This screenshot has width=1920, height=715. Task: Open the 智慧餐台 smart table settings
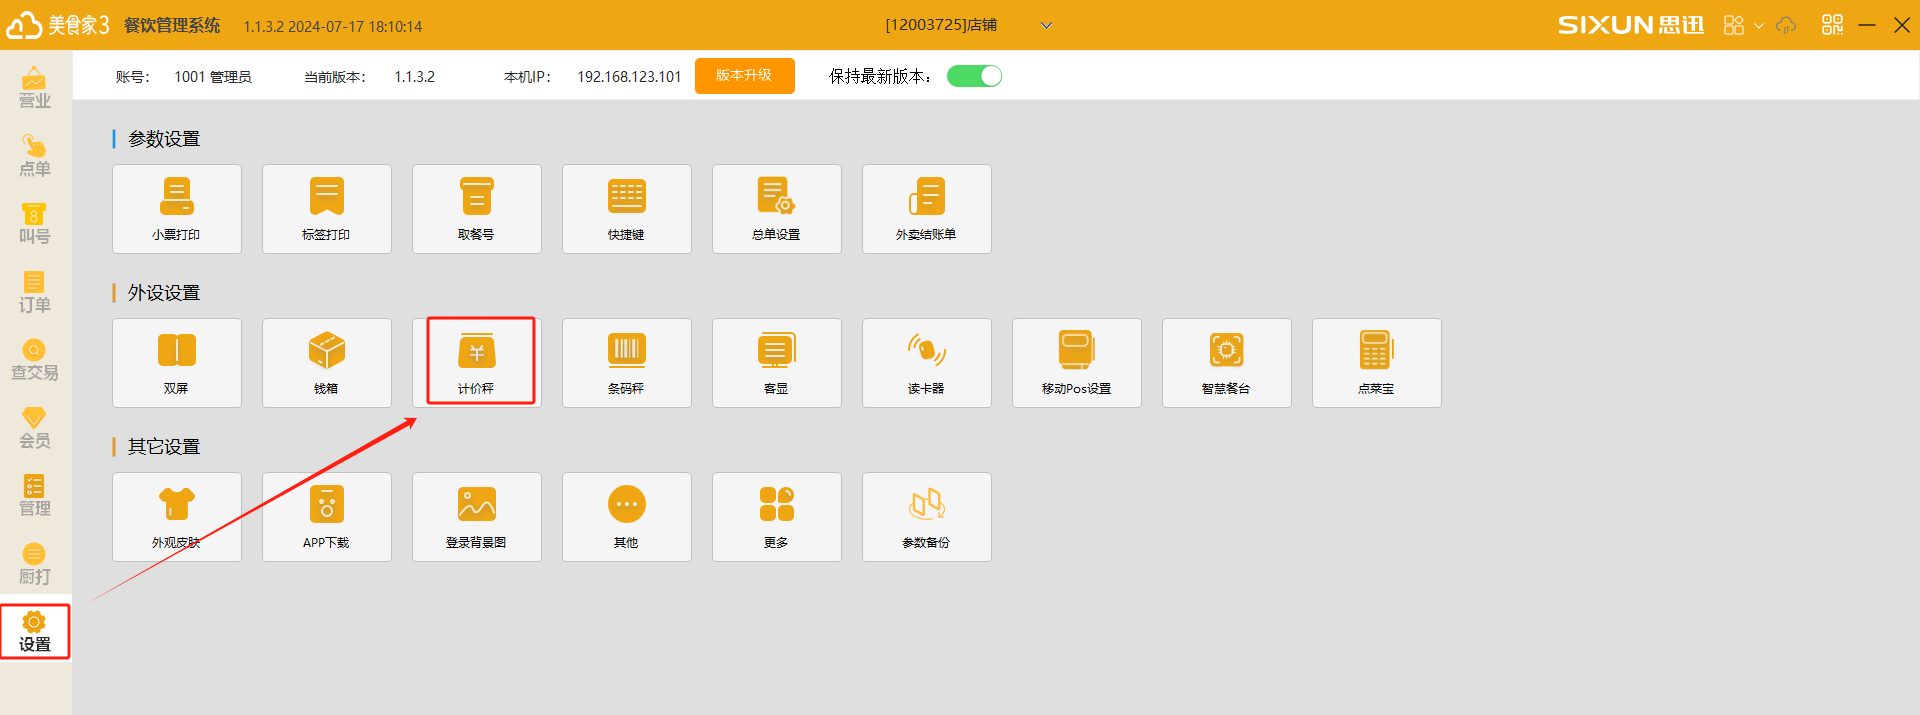pos(1227,363)
